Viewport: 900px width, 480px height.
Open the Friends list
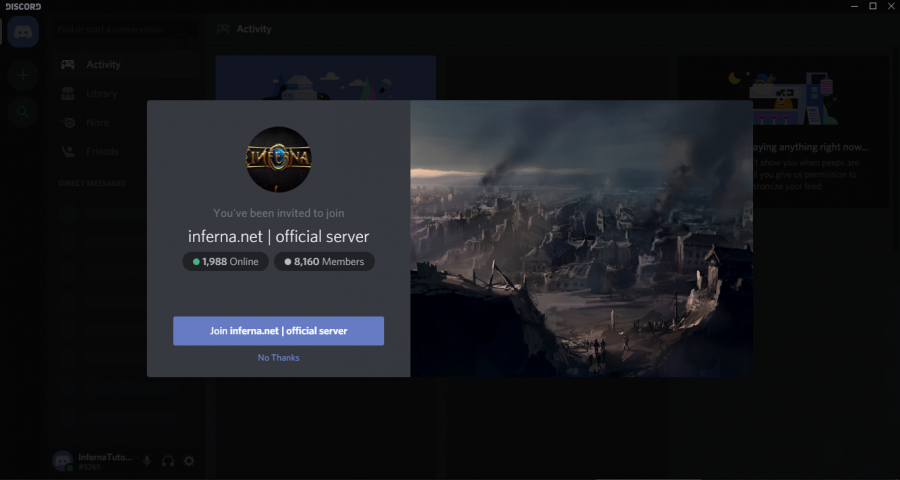pyautogui.click(x=101, y=152)
